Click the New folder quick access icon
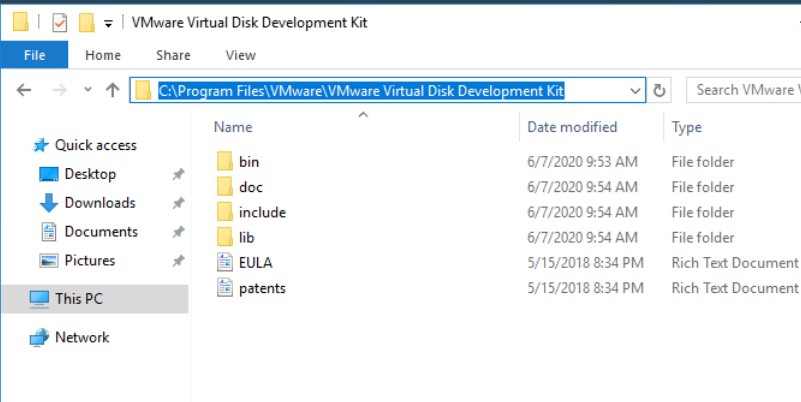The width and height of the screenshot is (801, 402). pos(86,23)
